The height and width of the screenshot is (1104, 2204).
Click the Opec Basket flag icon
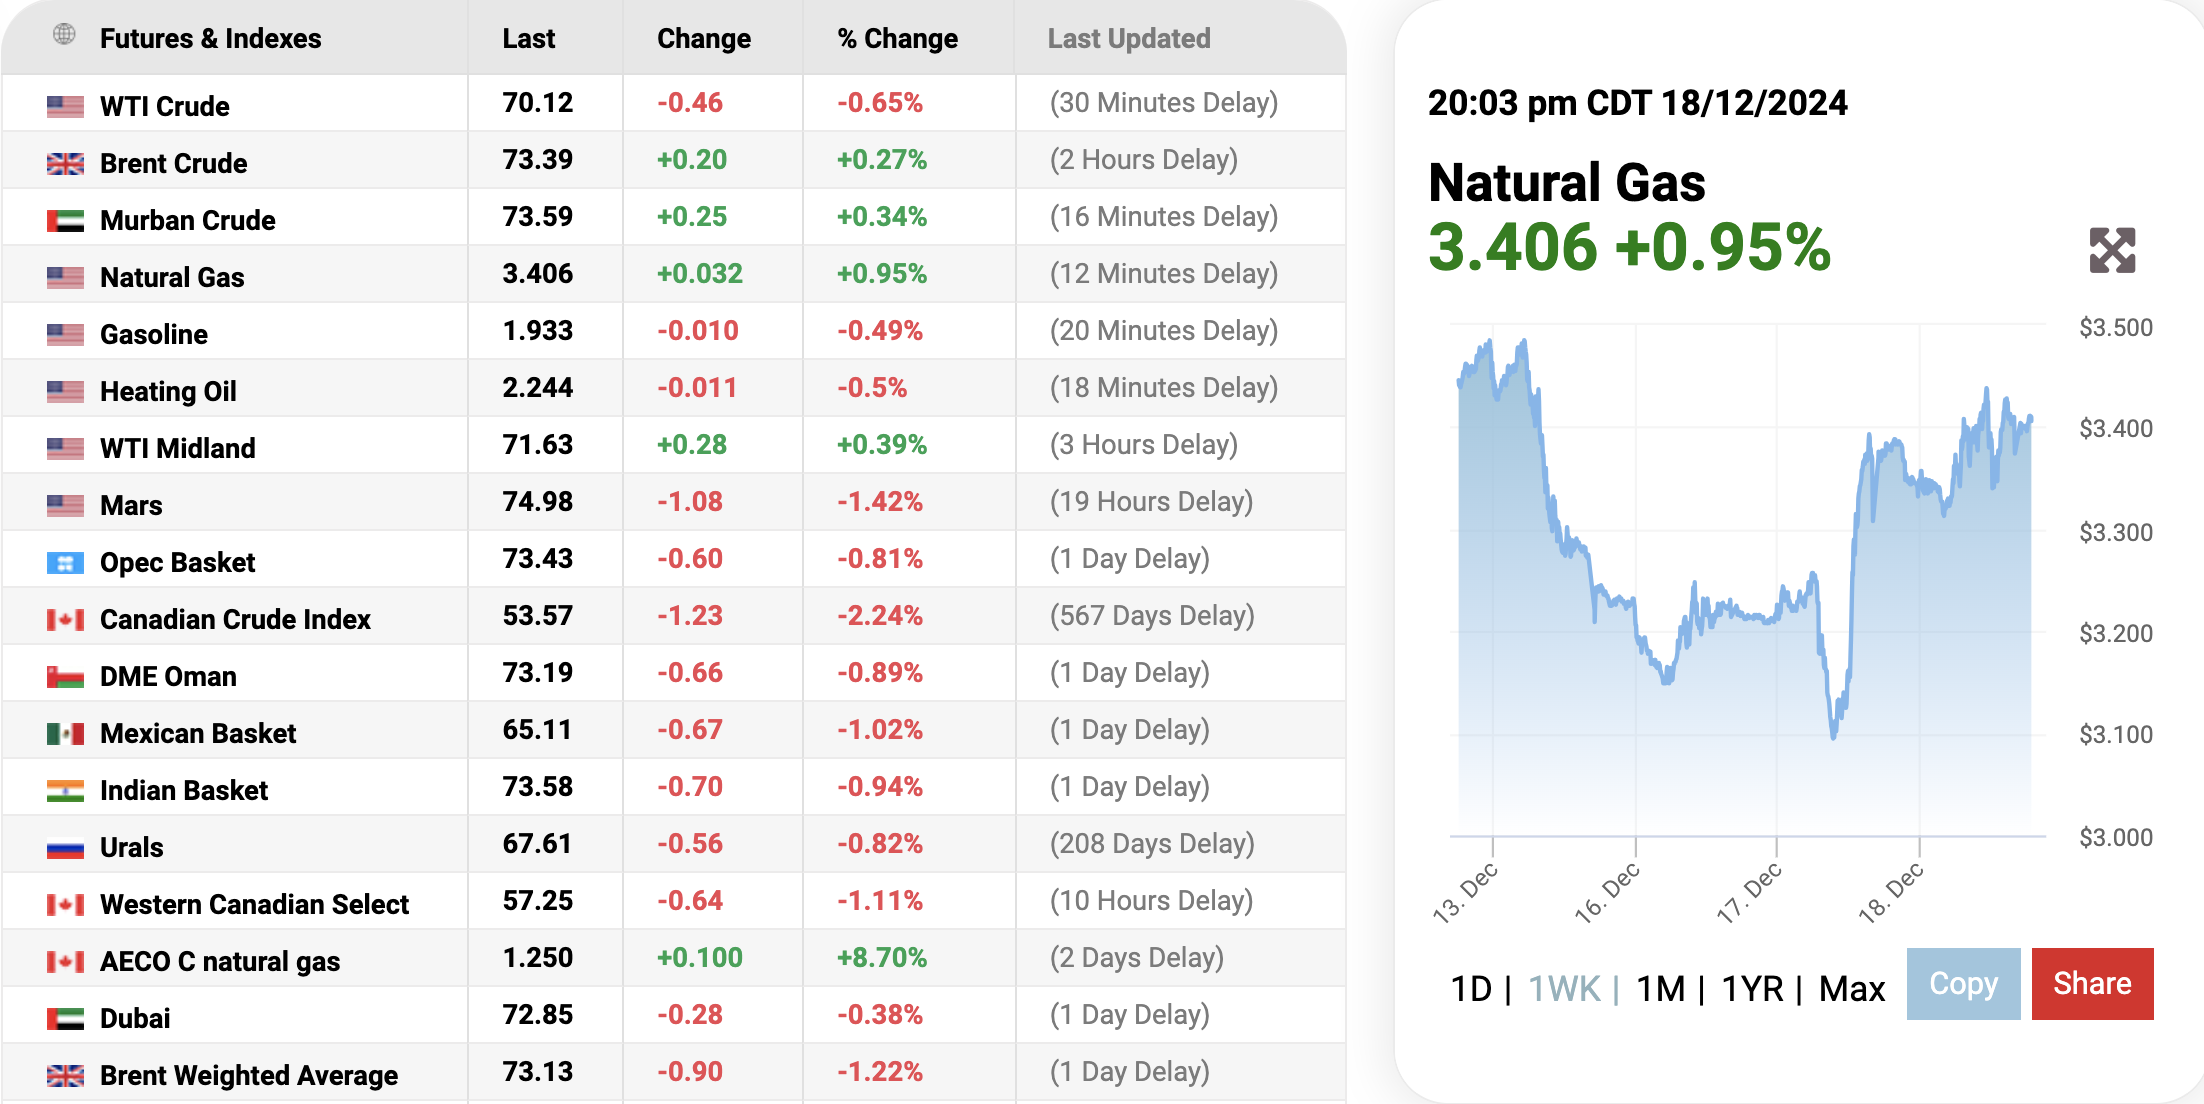[65, 563]
